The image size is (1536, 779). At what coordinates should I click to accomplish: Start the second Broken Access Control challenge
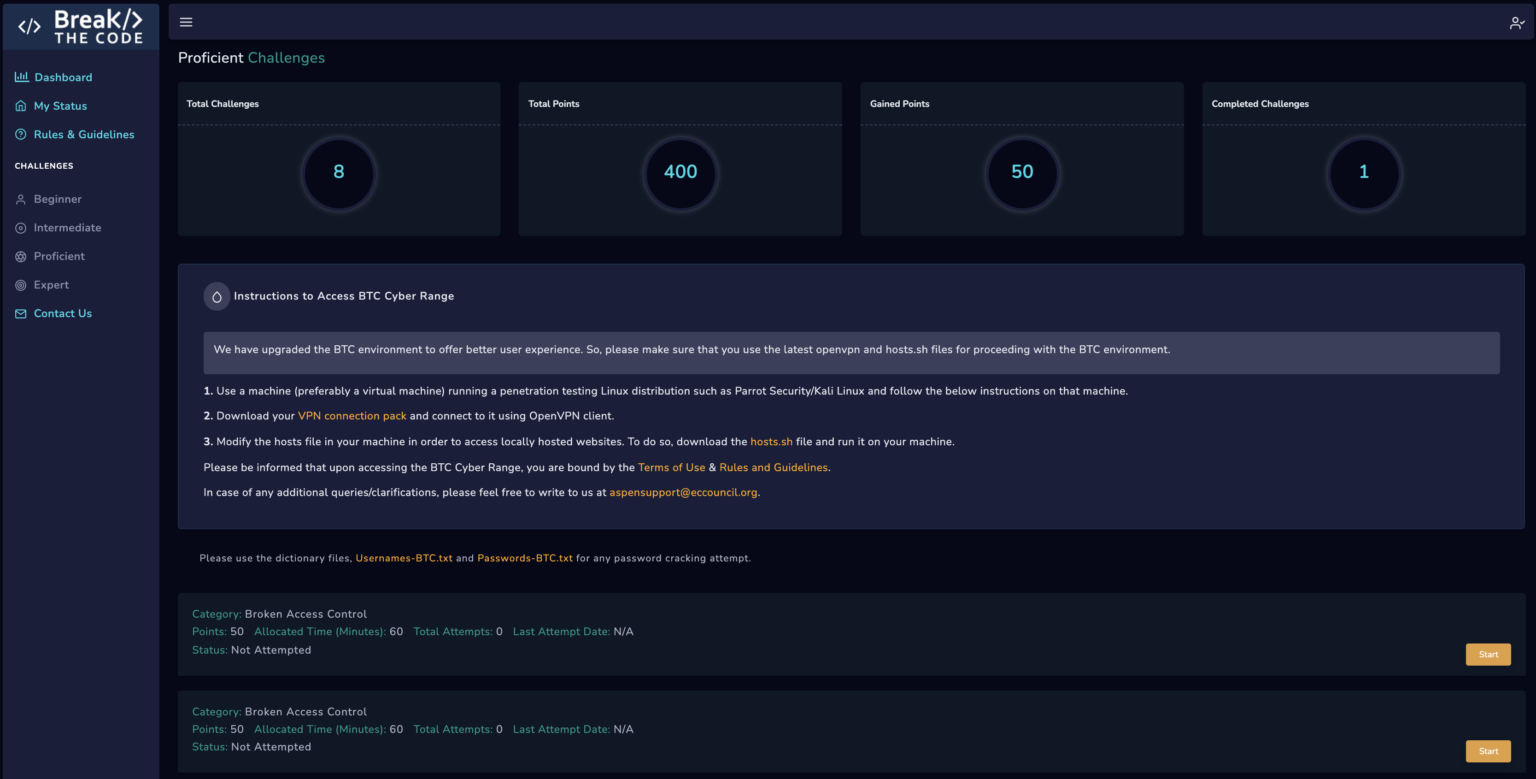1488,750
